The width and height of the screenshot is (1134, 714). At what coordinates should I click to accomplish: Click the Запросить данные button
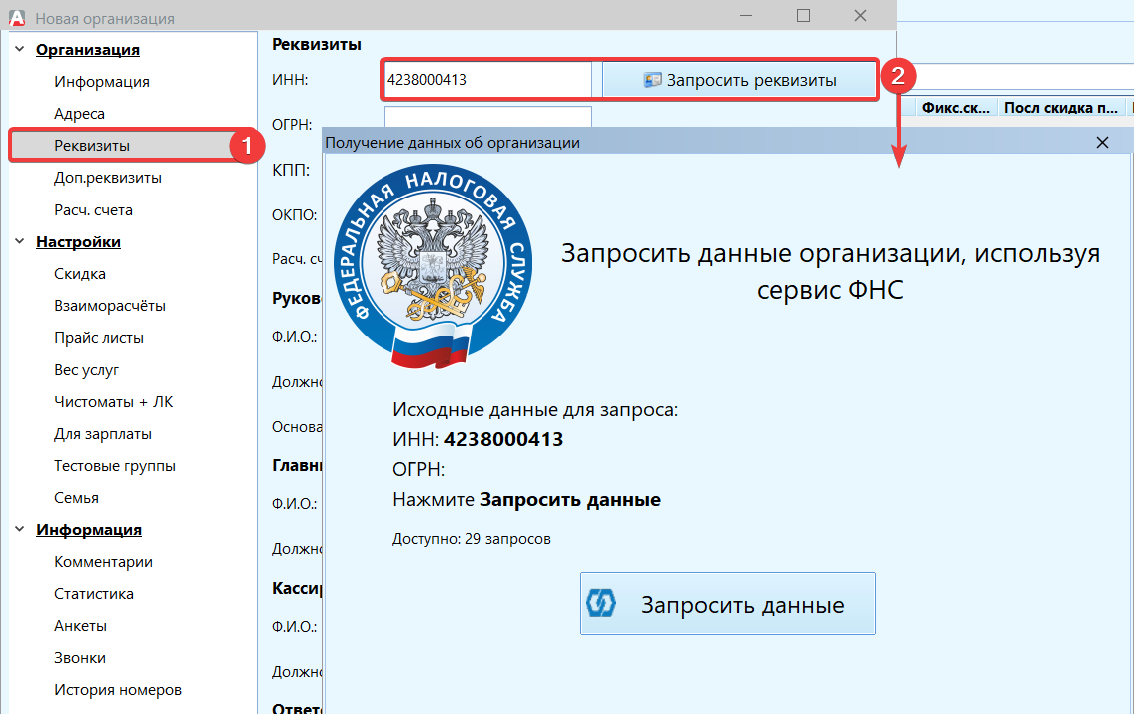[x=728, y=603]
